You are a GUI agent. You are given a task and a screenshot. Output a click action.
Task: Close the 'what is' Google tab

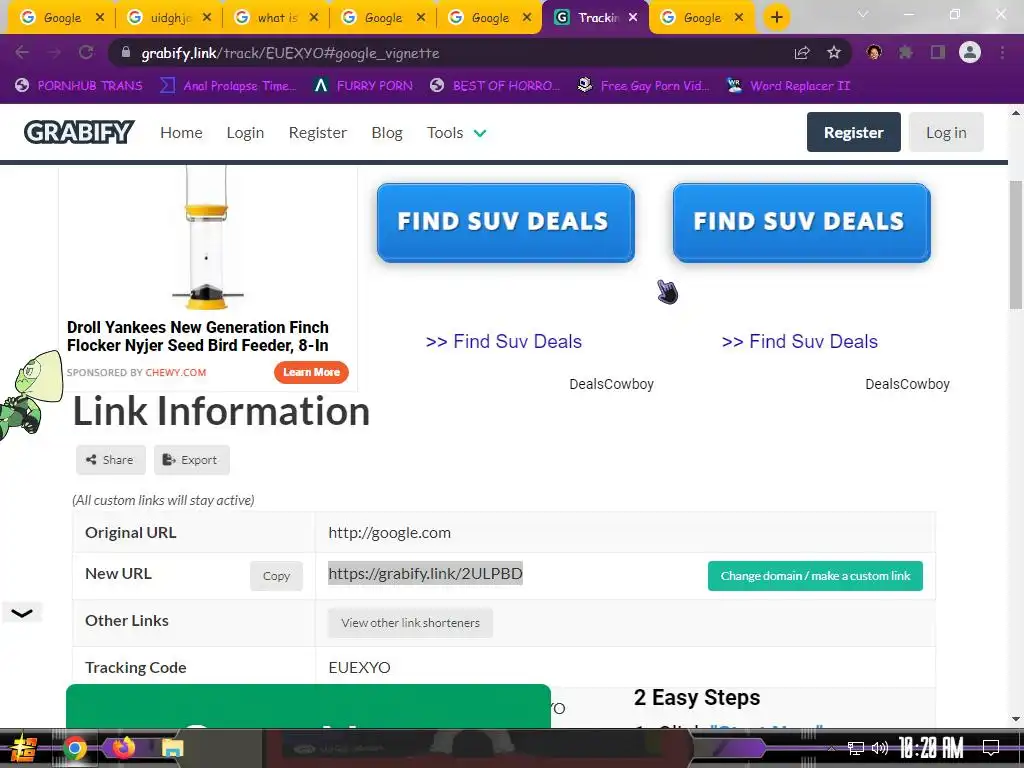(313, 18)
